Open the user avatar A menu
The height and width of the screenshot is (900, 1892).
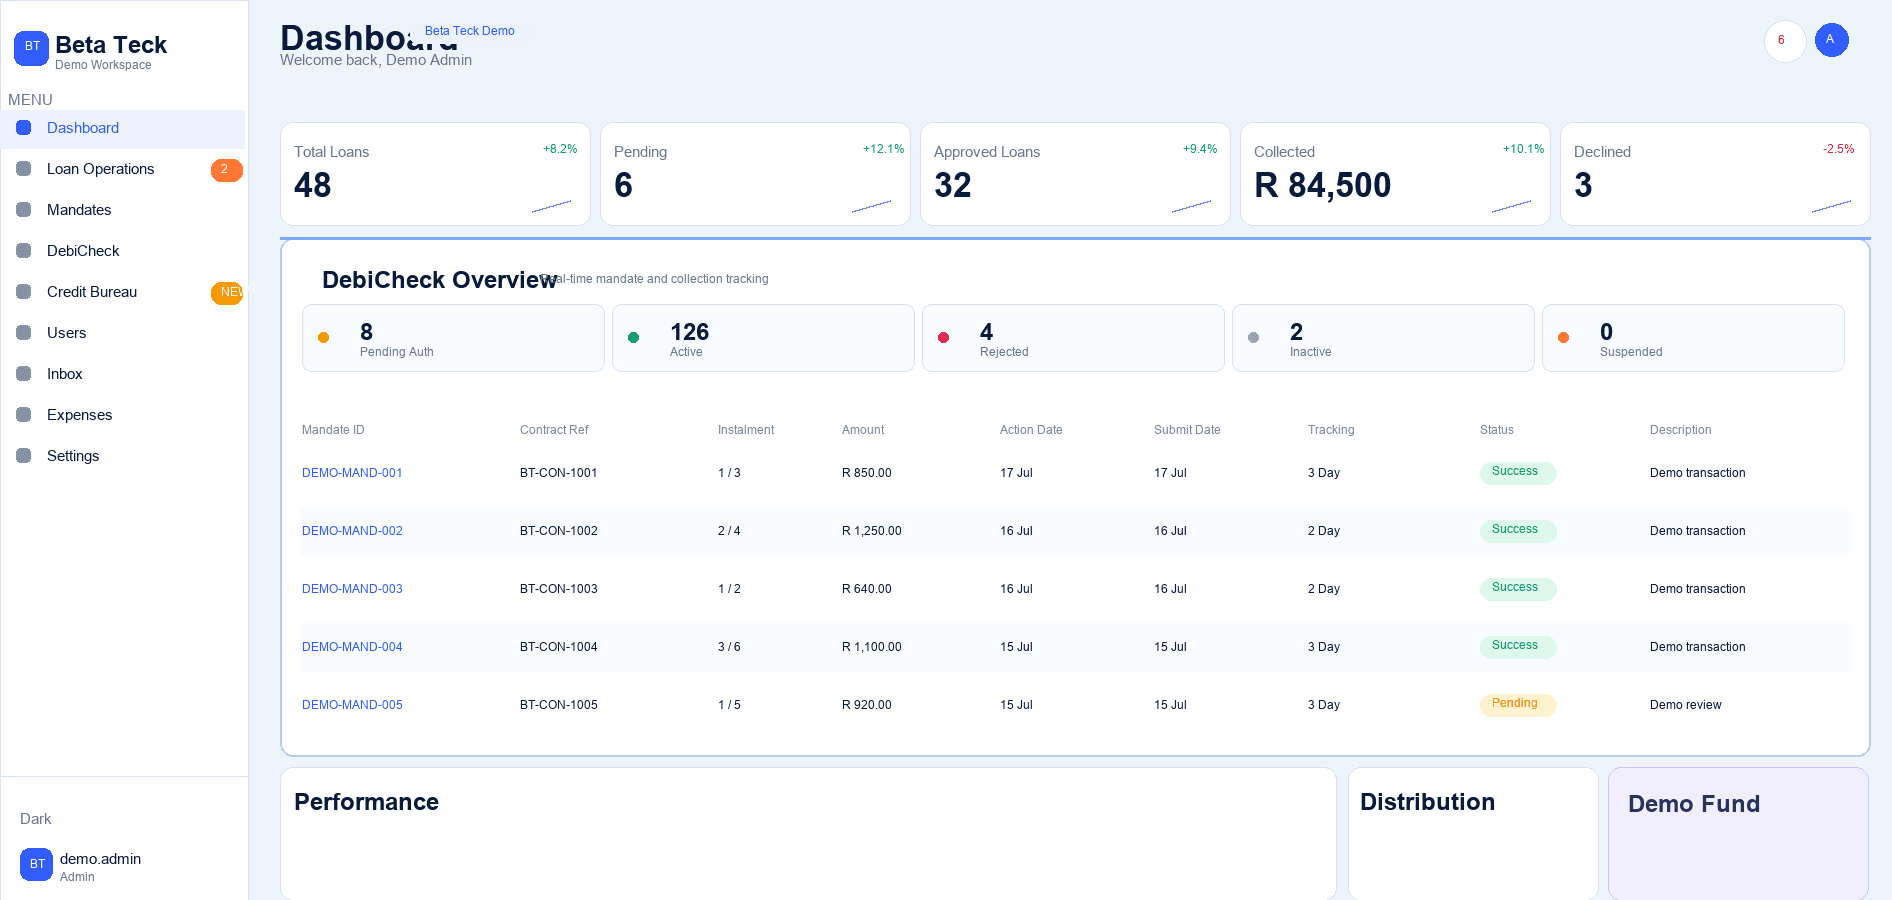click(1831, 40)
